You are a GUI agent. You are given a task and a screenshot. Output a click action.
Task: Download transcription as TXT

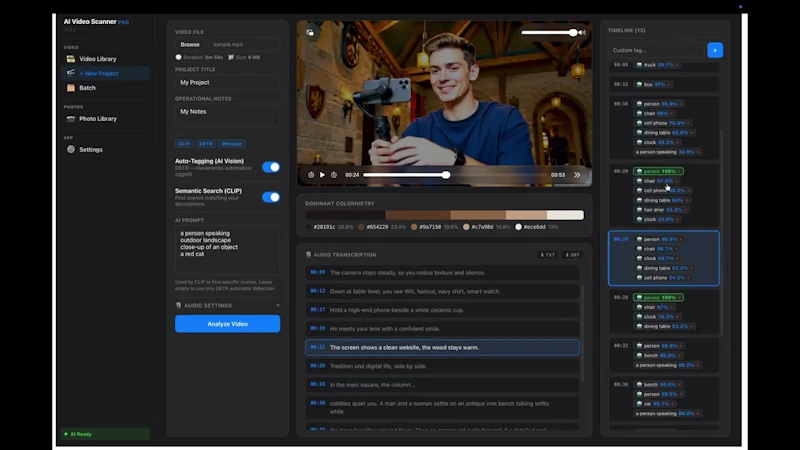(x=547, y=255)
